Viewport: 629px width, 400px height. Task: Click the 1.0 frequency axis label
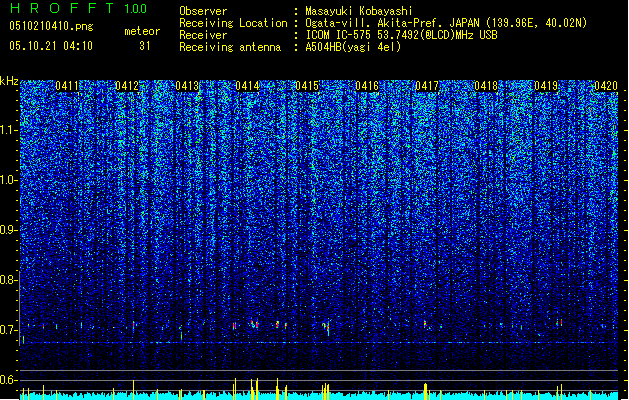(8, 180)
